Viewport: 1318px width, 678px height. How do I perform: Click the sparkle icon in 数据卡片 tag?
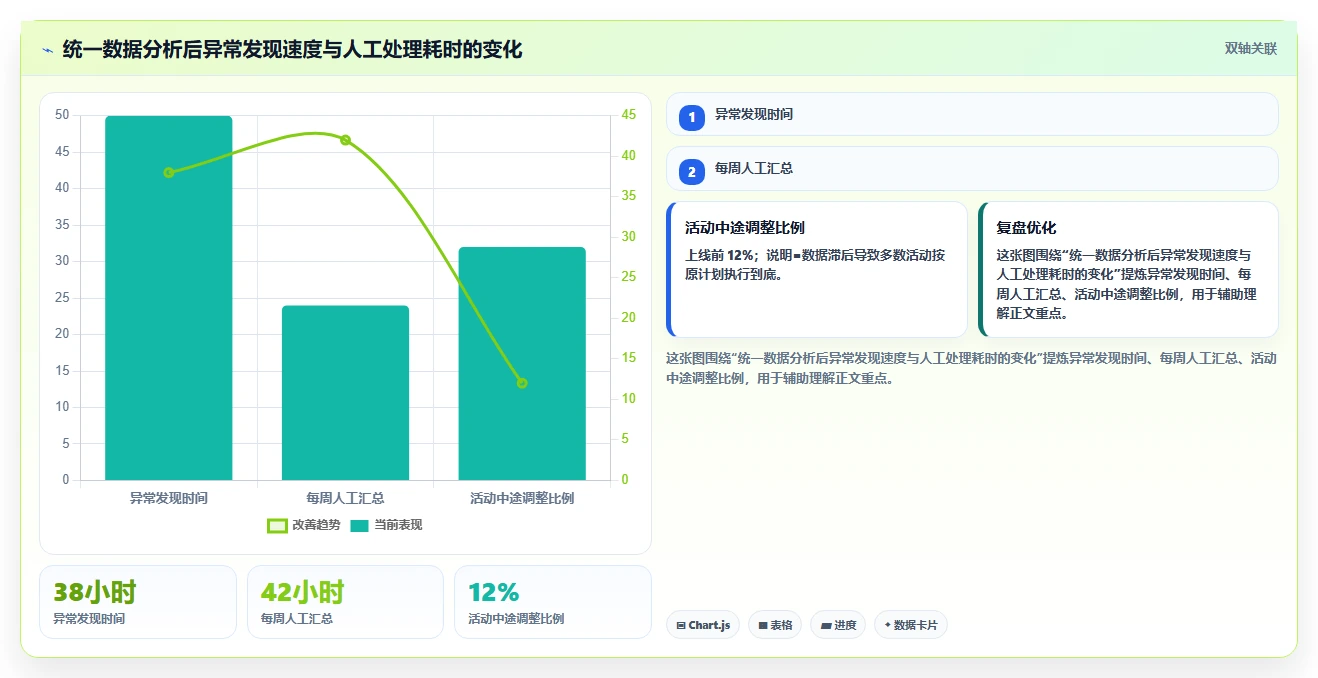coord(888,625)
